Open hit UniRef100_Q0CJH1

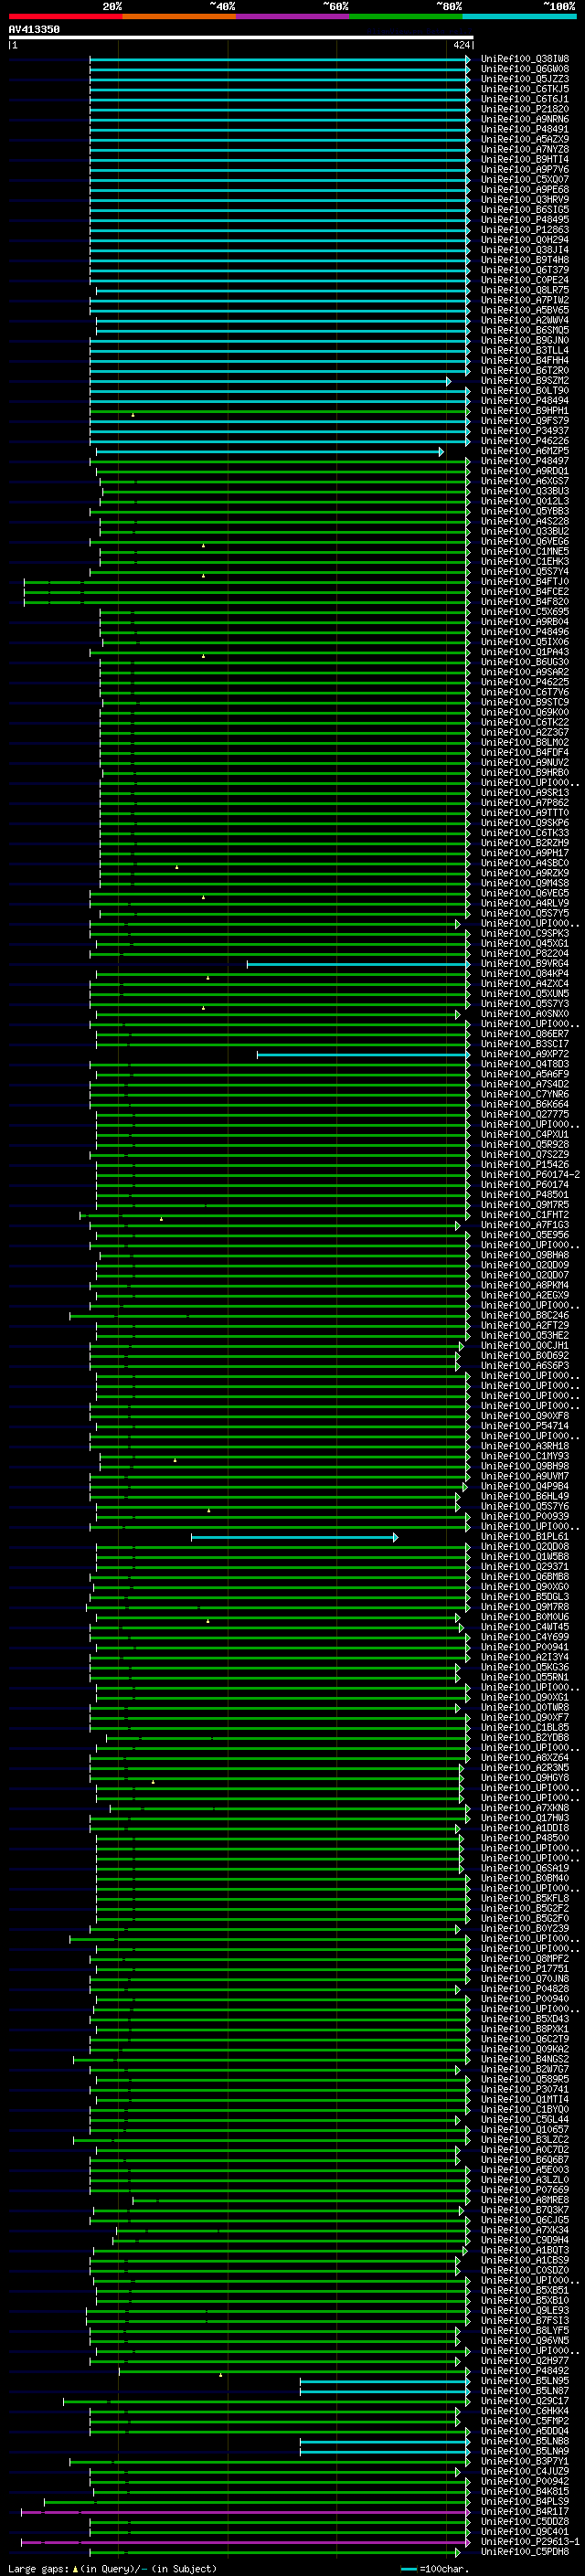[525, 1346]
